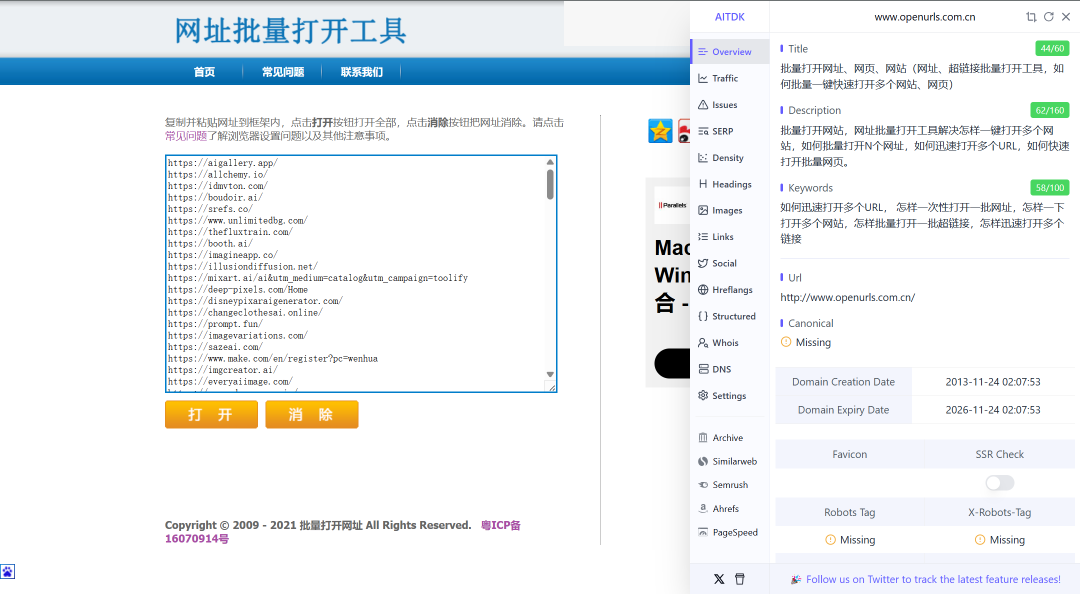The image size is (1080, 594).
Task: Click the Baidu paw icon at bottom left
Action: [8, 571]
